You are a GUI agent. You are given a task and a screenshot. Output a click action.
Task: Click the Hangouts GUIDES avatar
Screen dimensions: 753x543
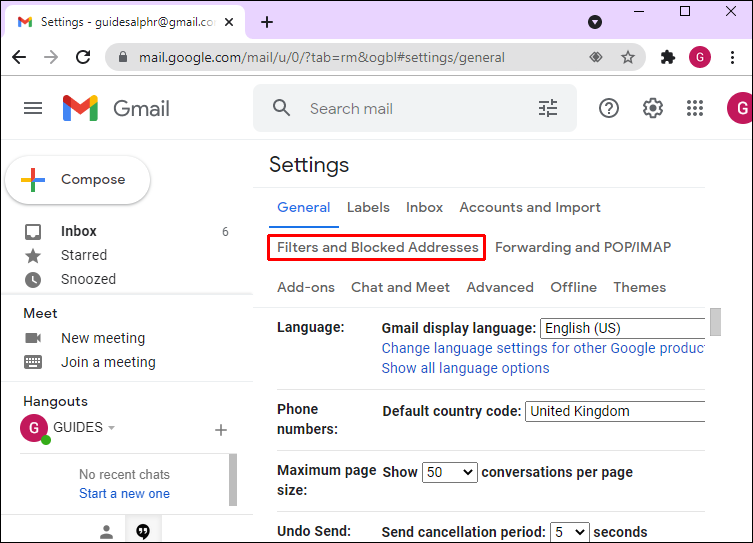(x=34, y=428)
